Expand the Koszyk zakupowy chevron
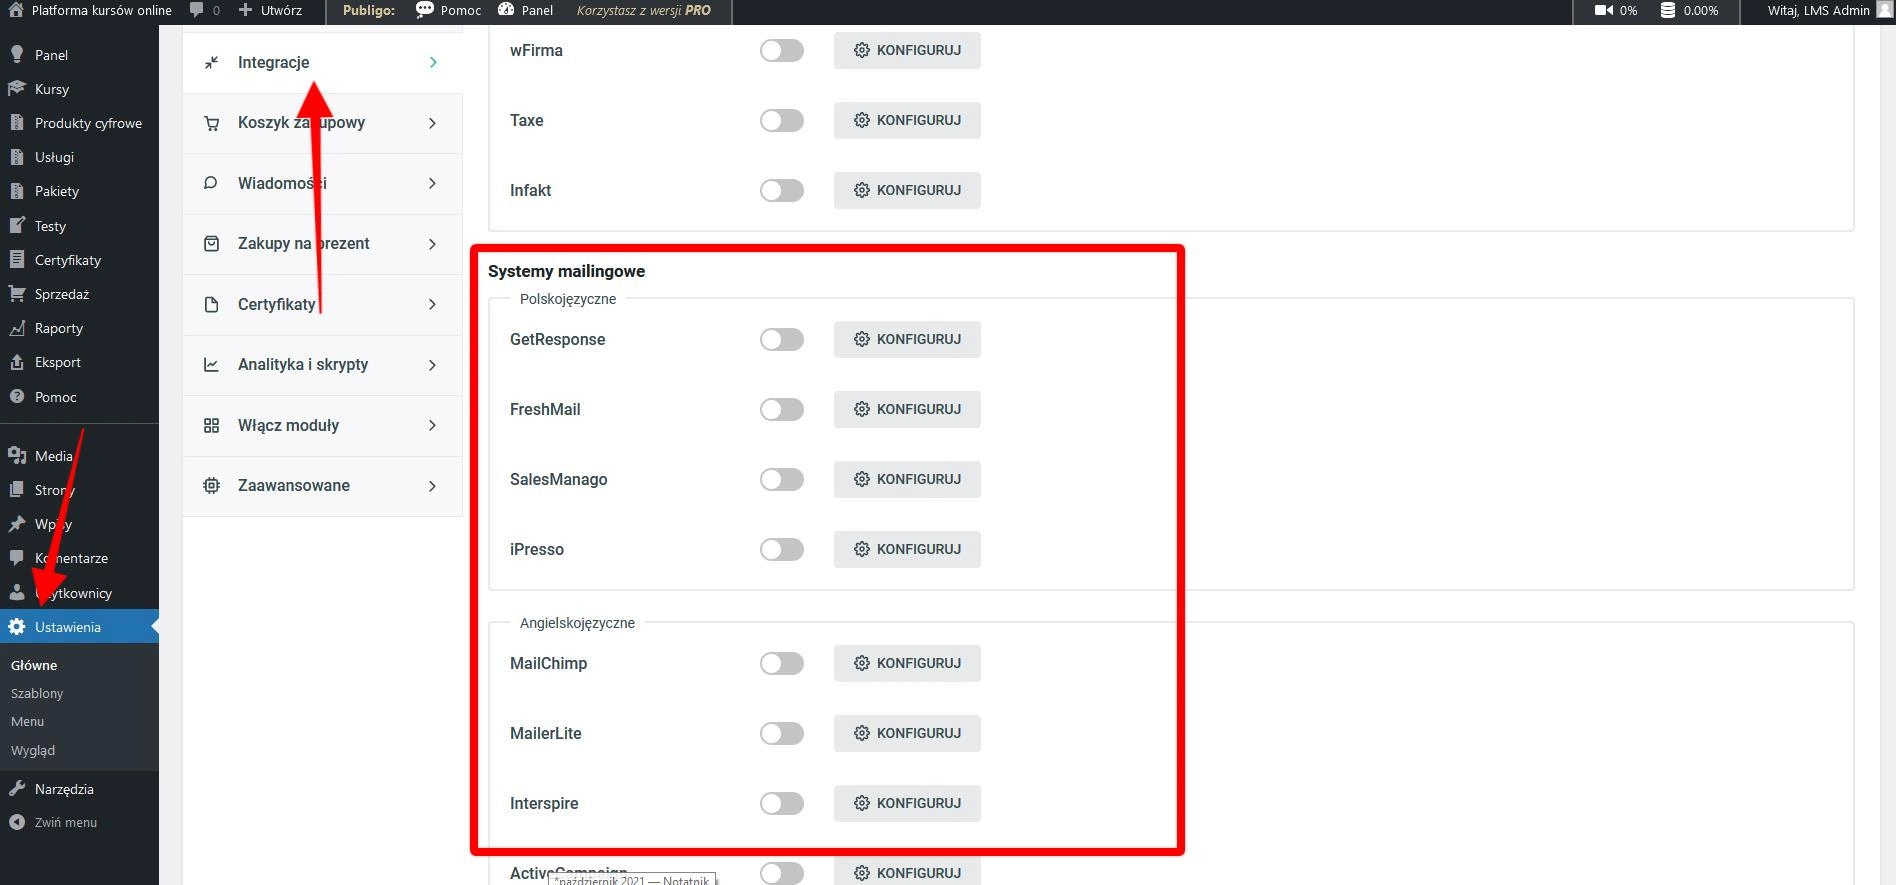 pyautogui.click(x=433, y=123)
